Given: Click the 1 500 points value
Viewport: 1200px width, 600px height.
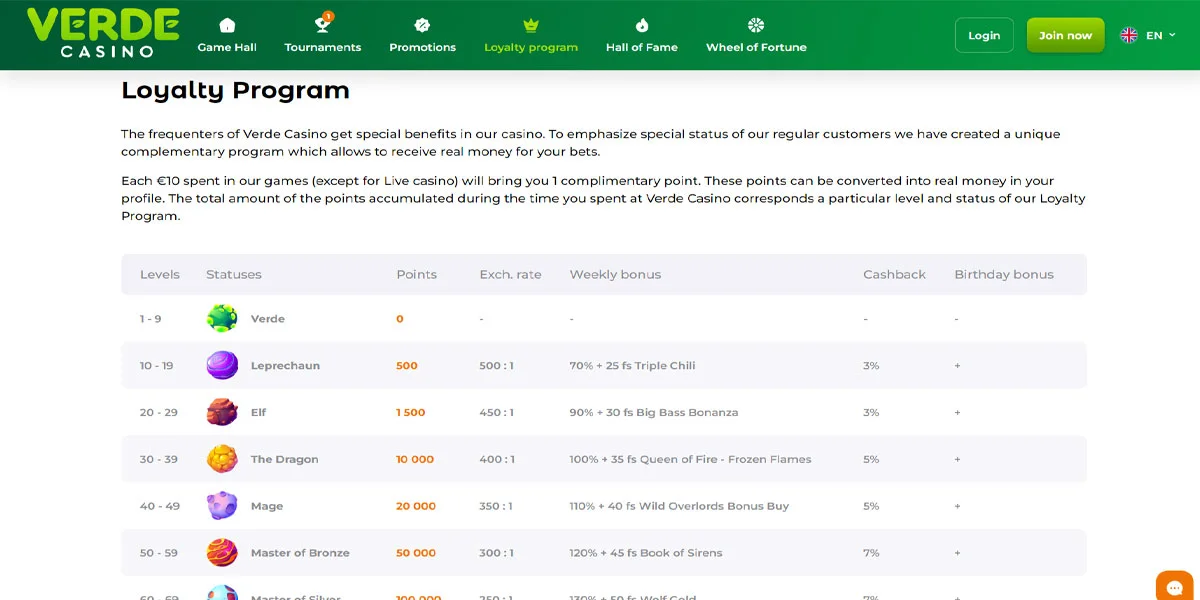Looking at the screenshot, I should click(411, 412).
